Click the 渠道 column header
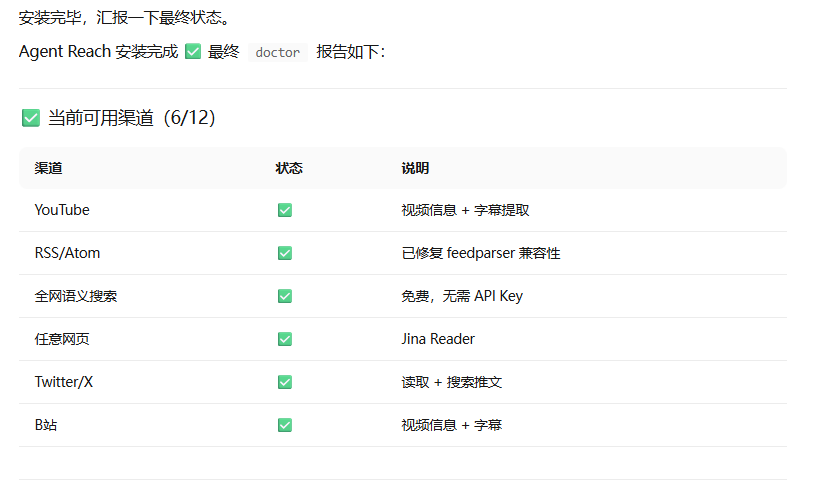815x488 pixels. tap(48, 168)
